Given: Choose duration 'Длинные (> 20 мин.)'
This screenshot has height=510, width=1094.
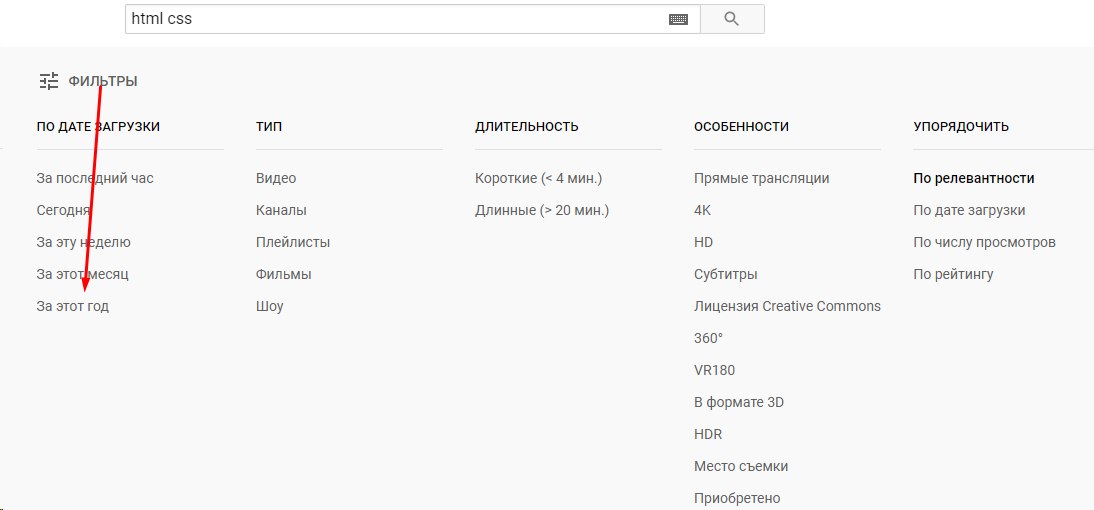Looking at the screenshot, I should [542, 211].
